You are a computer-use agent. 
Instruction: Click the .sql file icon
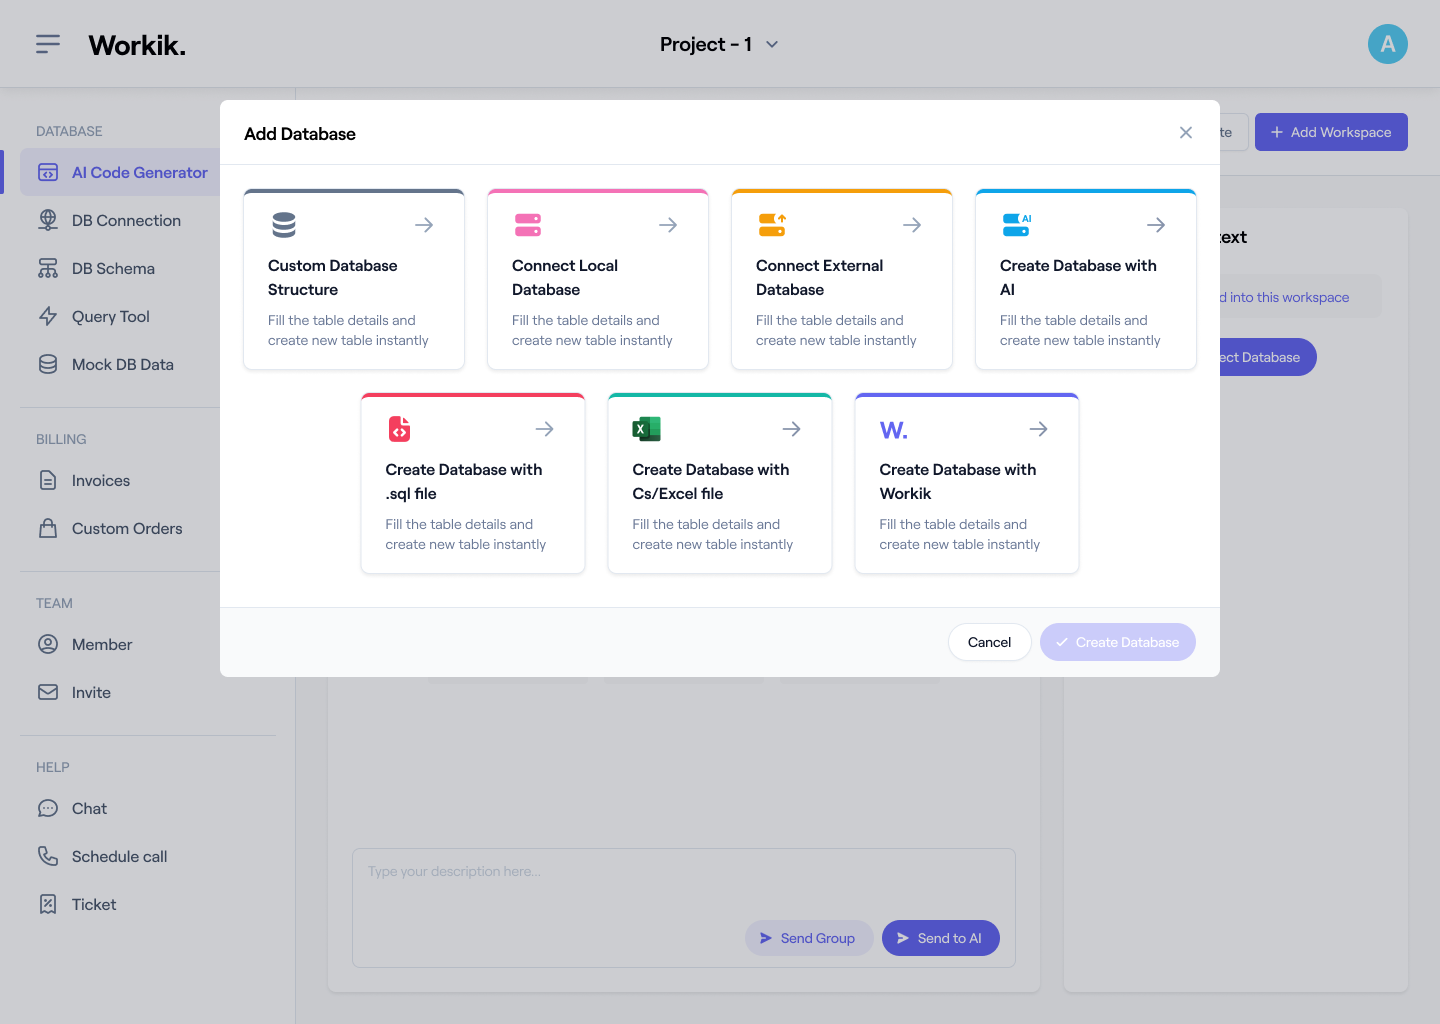click(x=399, y=429)
